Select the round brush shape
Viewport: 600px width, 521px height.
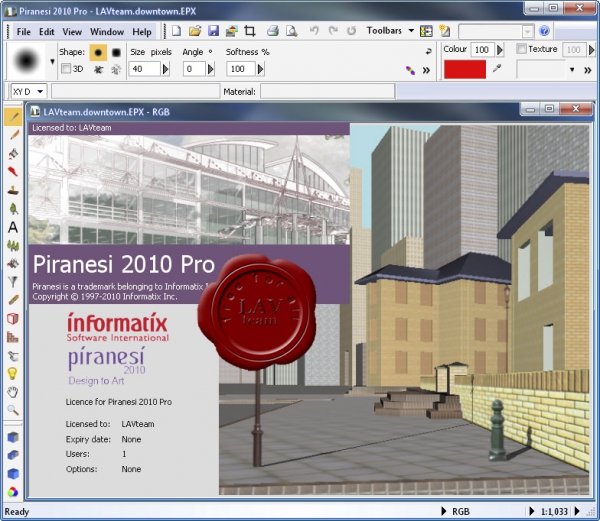tap(98, 52)
